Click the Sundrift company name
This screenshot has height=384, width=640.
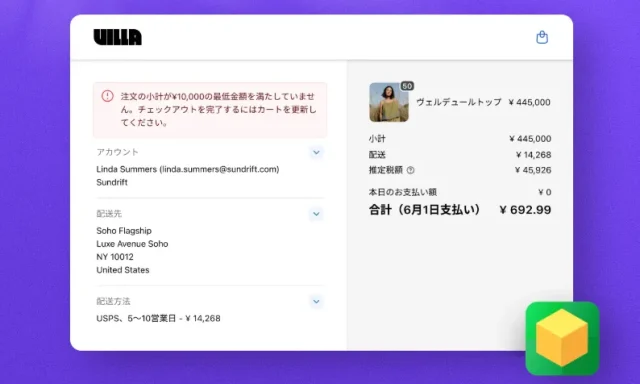(112, 182)
